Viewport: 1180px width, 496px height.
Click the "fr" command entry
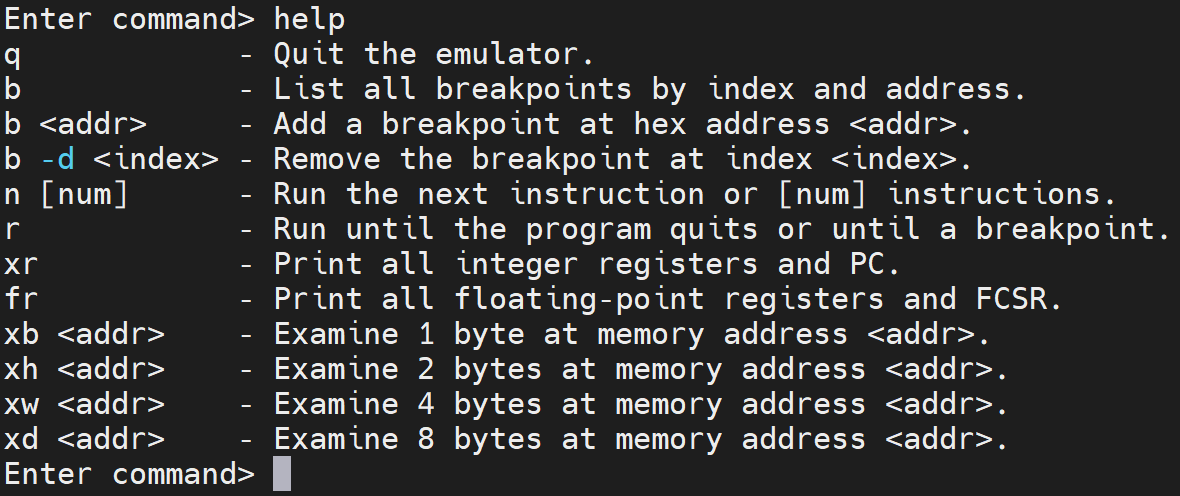tap(22, 299)
